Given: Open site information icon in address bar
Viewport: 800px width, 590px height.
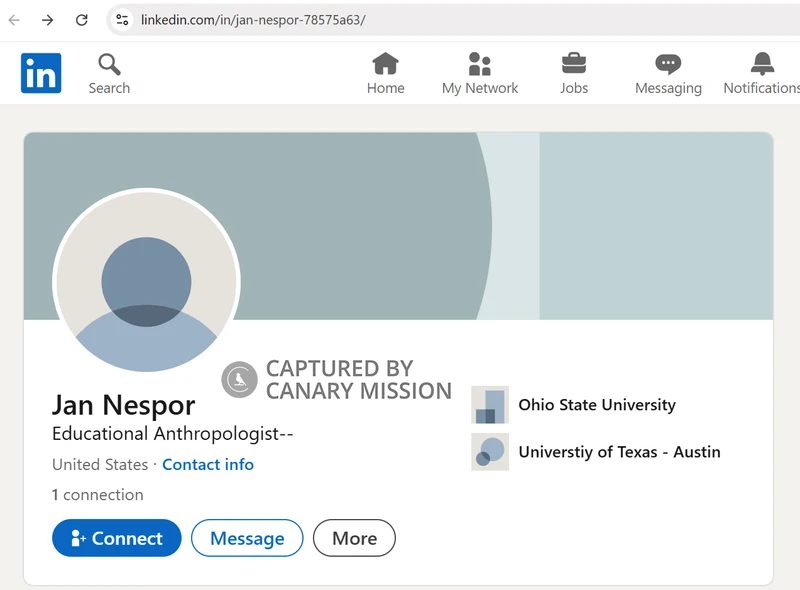Looking at the screenshot, I should tap(122, 20).
